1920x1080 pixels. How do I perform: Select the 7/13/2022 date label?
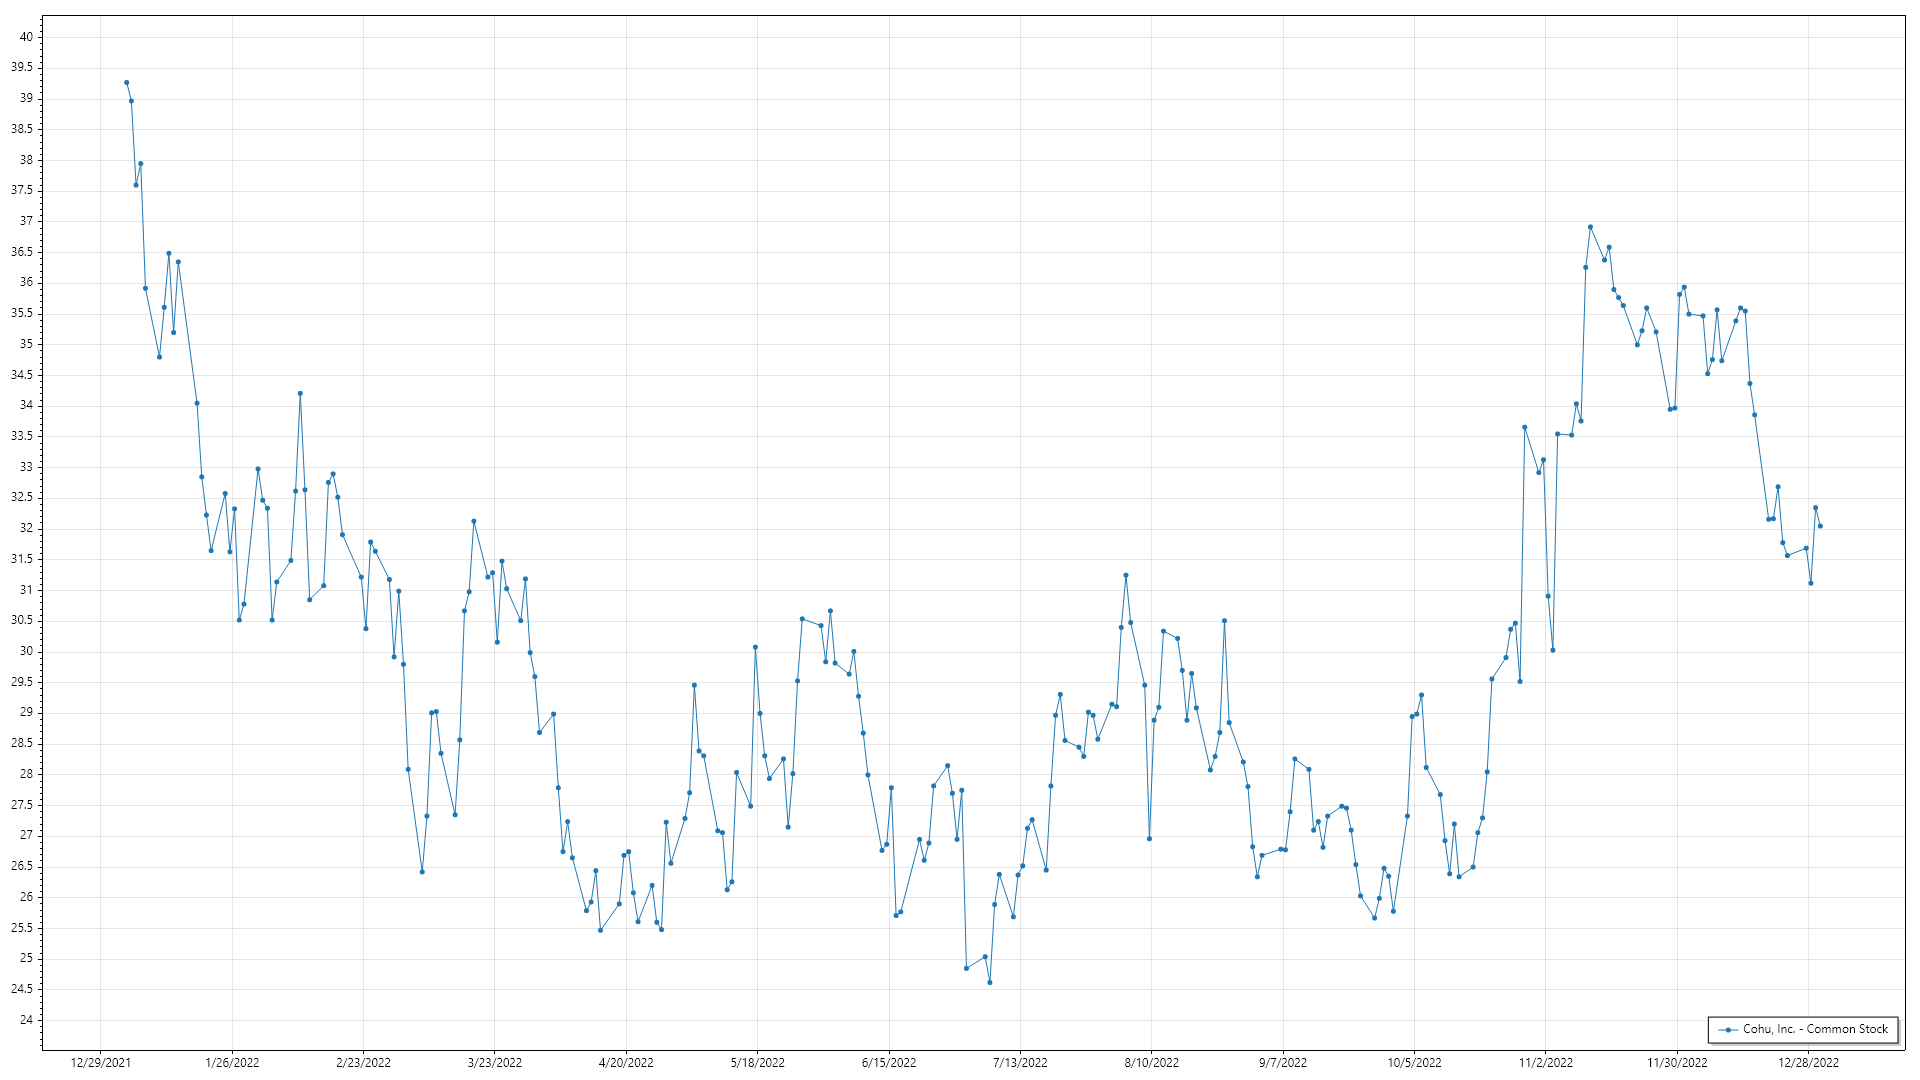coord(1020,1063)
